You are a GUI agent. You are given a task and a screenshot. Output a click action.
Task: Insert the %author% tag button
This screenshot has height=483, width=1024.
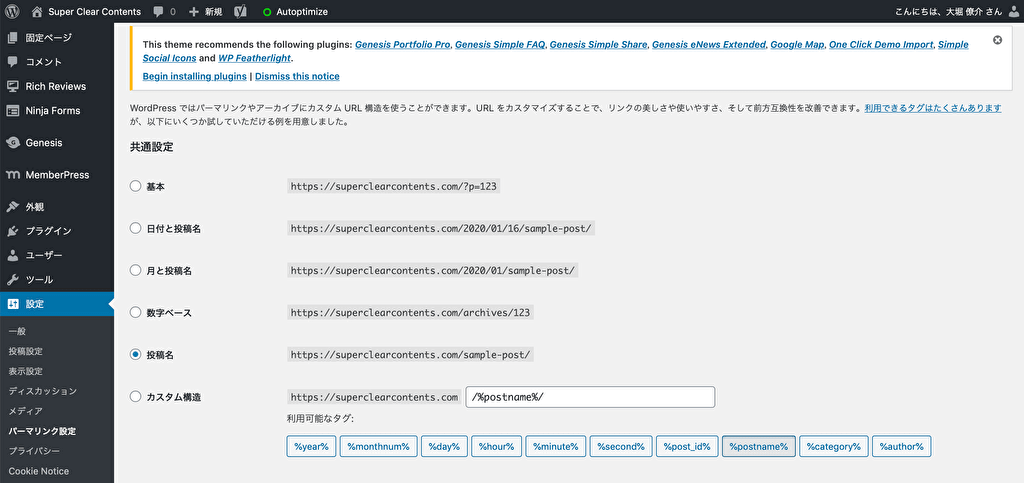[901, 446]
